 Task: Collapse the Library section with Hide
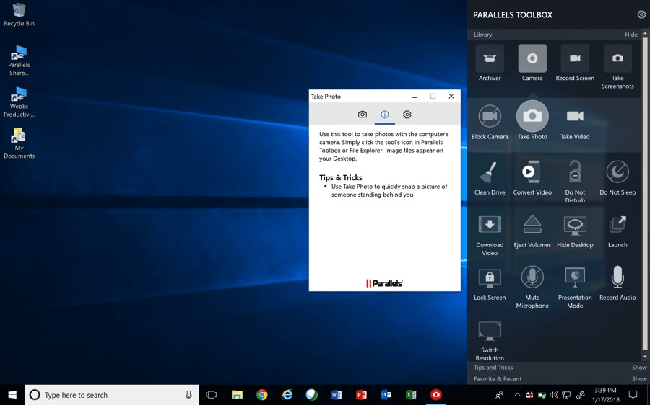point(631,34)
